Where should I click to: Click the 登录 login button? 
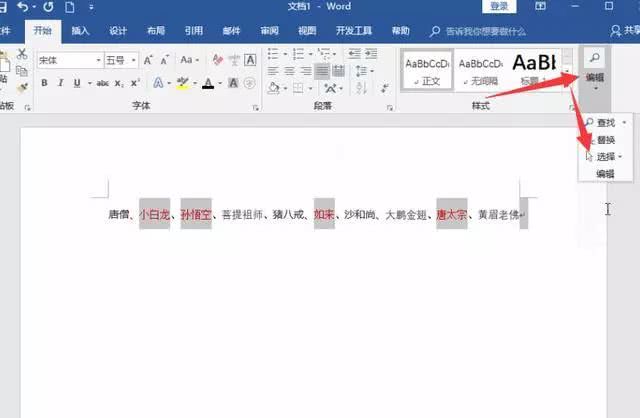tap(499, 7)
